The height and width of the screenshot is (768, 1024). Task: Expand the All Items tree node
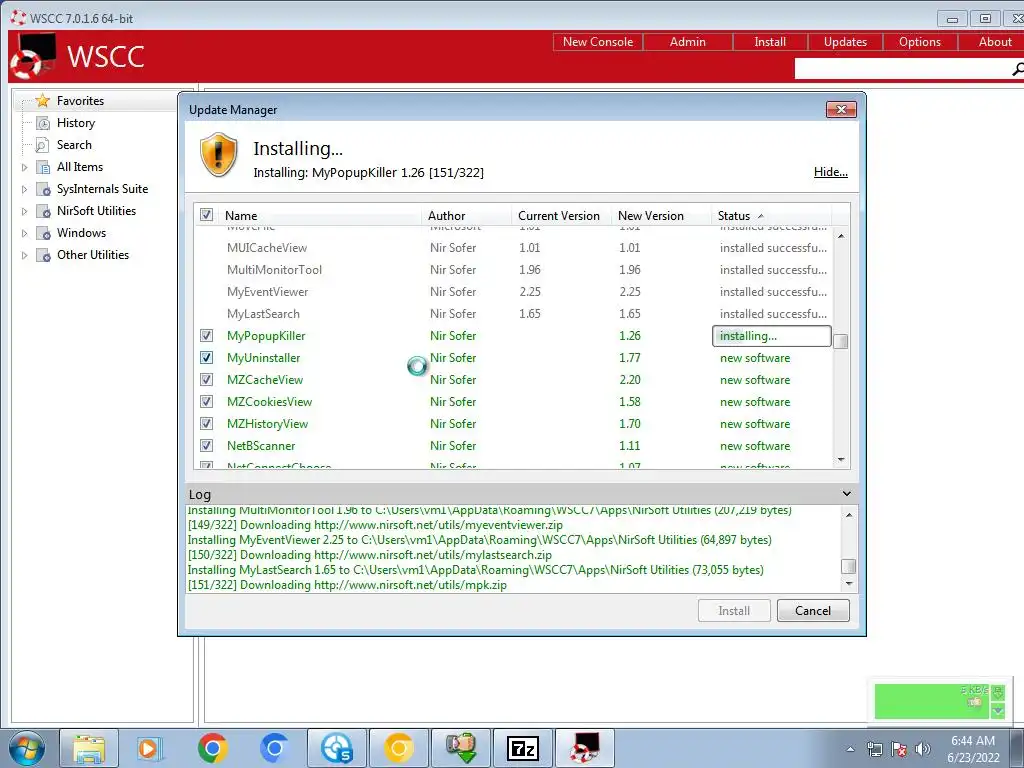24,167
